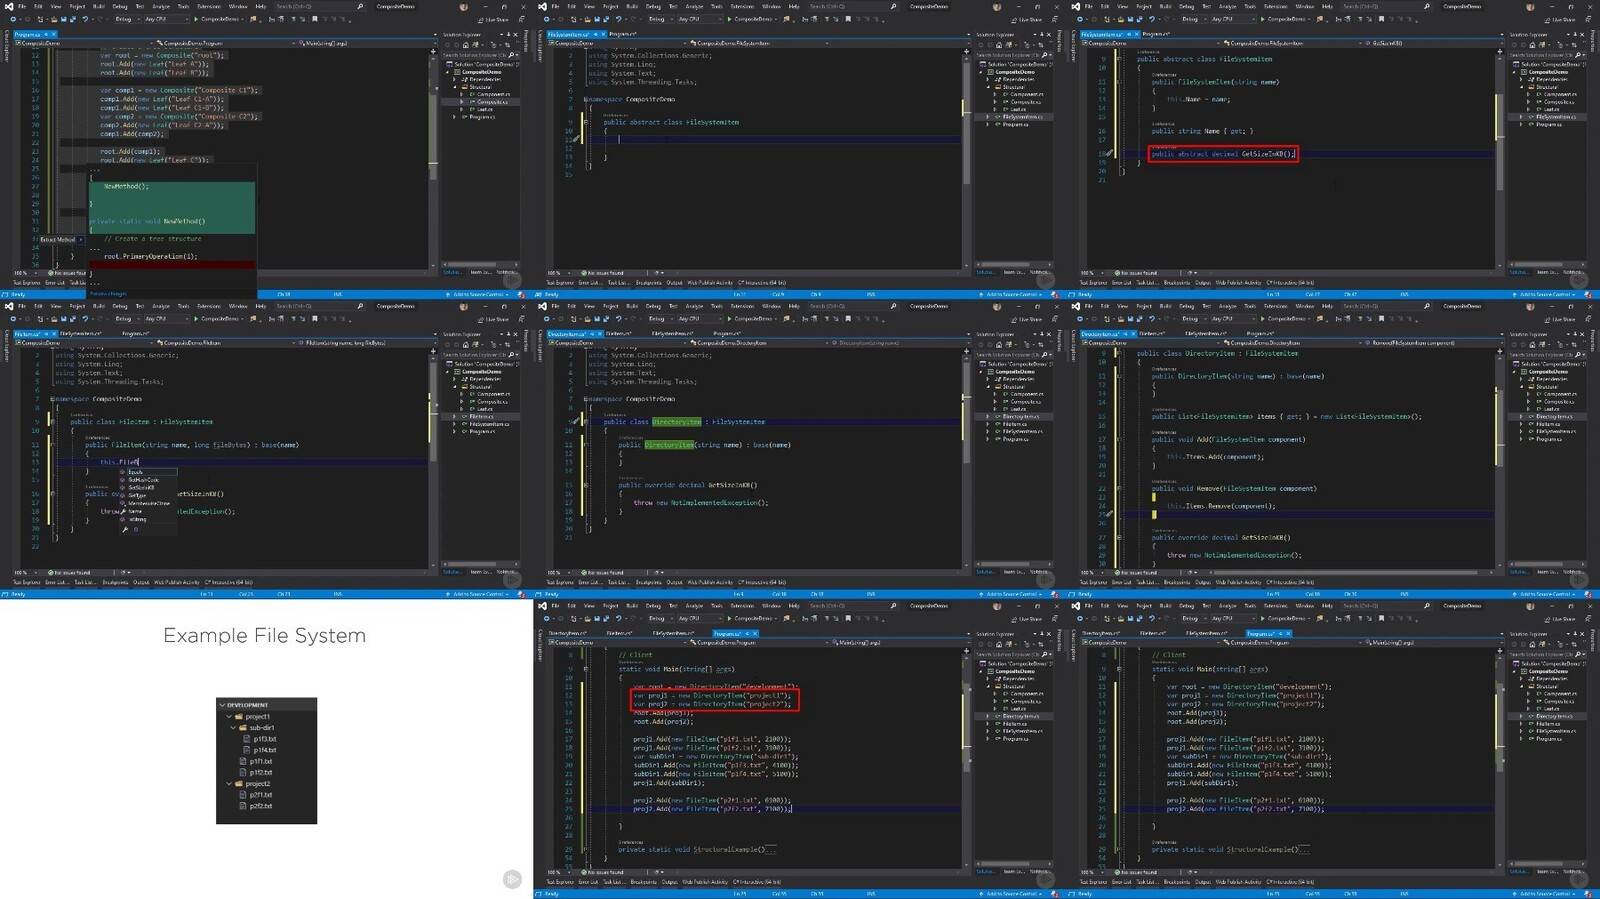
Task: Open Any CPU platform dropdown in red-boxed proj1 frame
Action: (x=700, y=619)
